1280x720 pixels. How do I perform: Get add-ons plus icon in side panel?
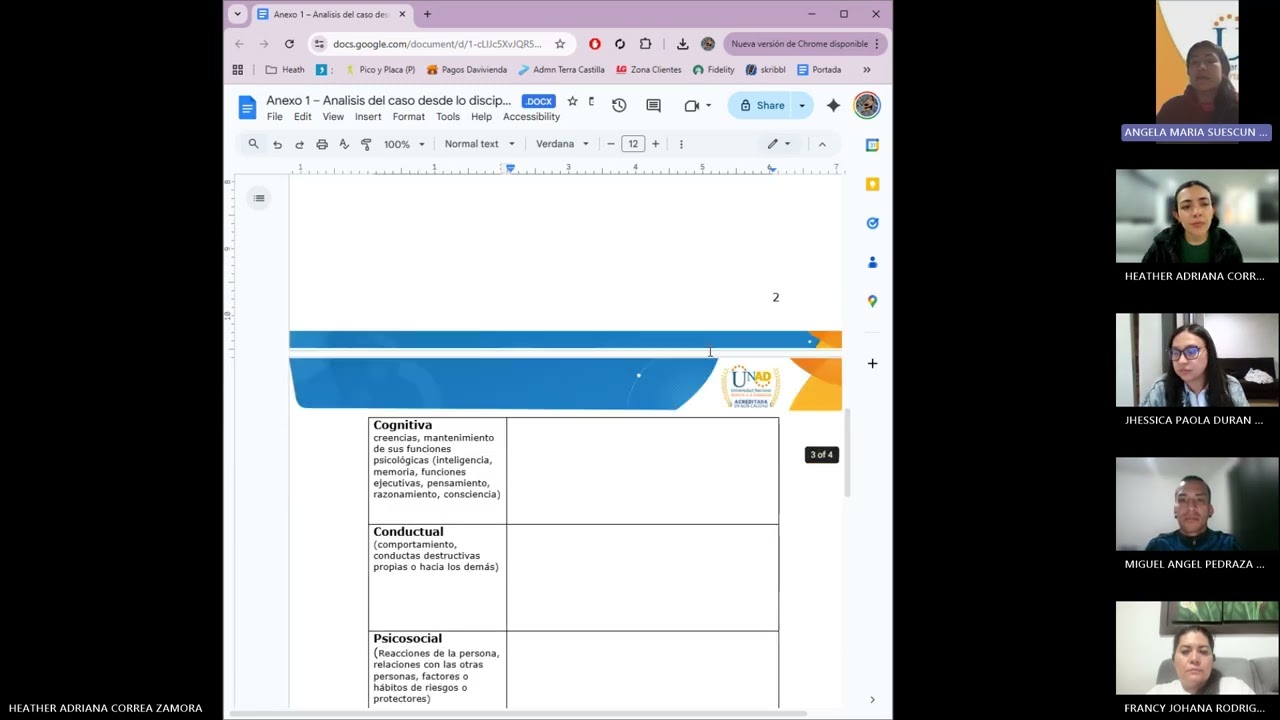pos(872,363)
